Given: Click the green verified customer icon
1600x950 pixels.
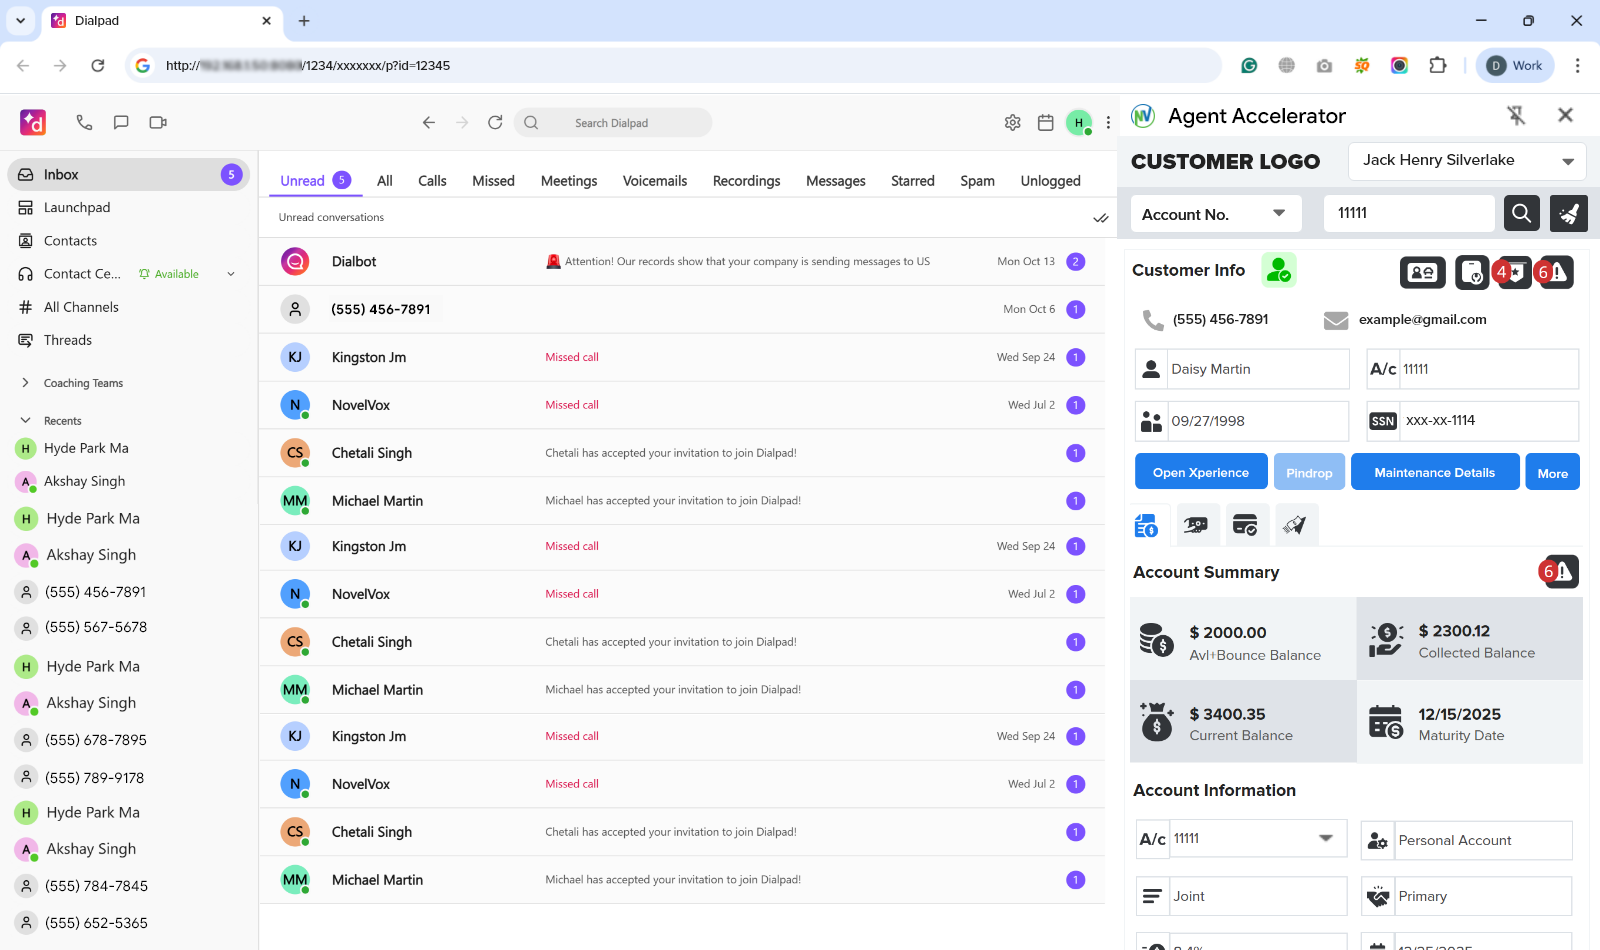Looking at the screenshot, I should click(1279, 270).
